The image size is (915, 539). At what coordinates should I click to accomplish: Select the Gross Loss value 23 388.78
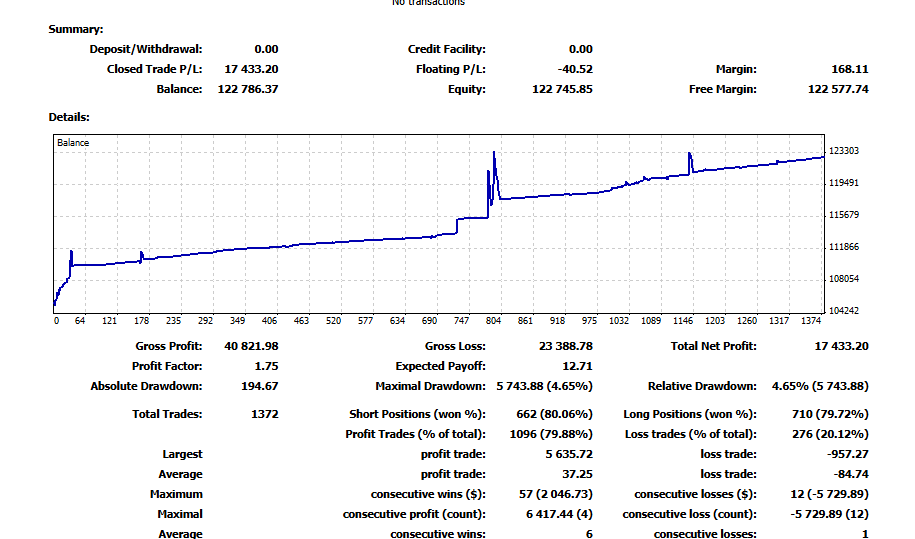coord(565,346)
